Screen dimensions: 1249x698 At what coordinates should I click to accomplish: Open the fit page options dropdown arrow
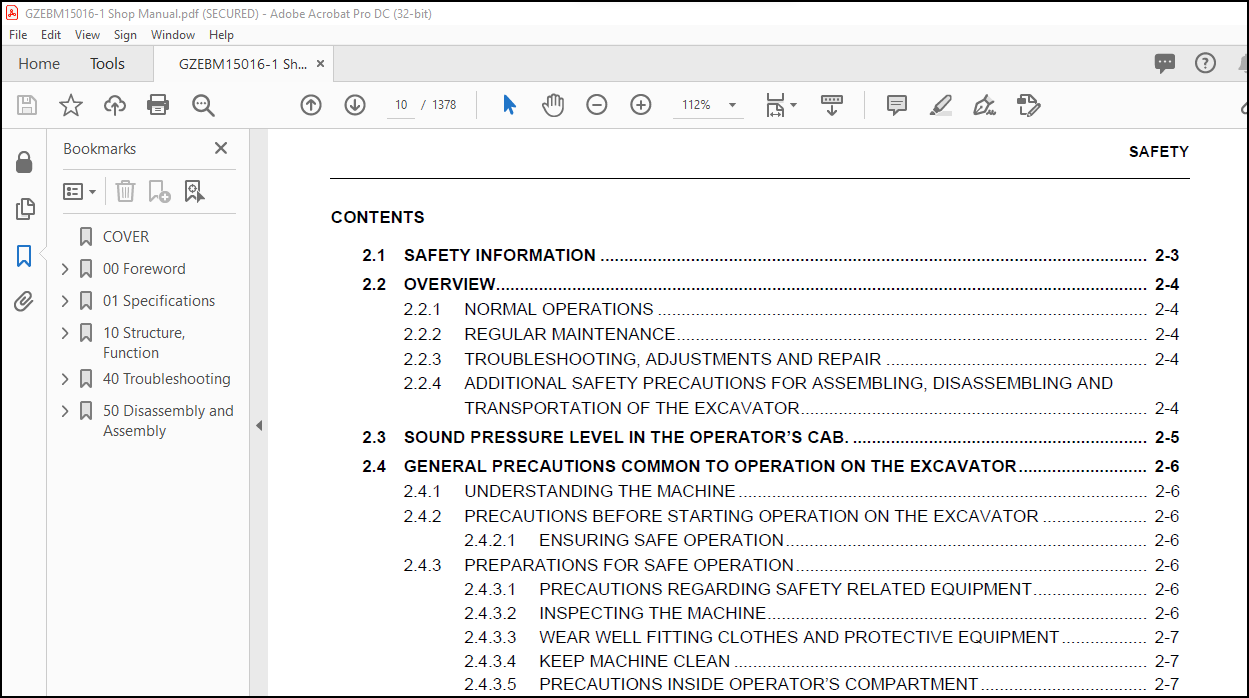793,105
